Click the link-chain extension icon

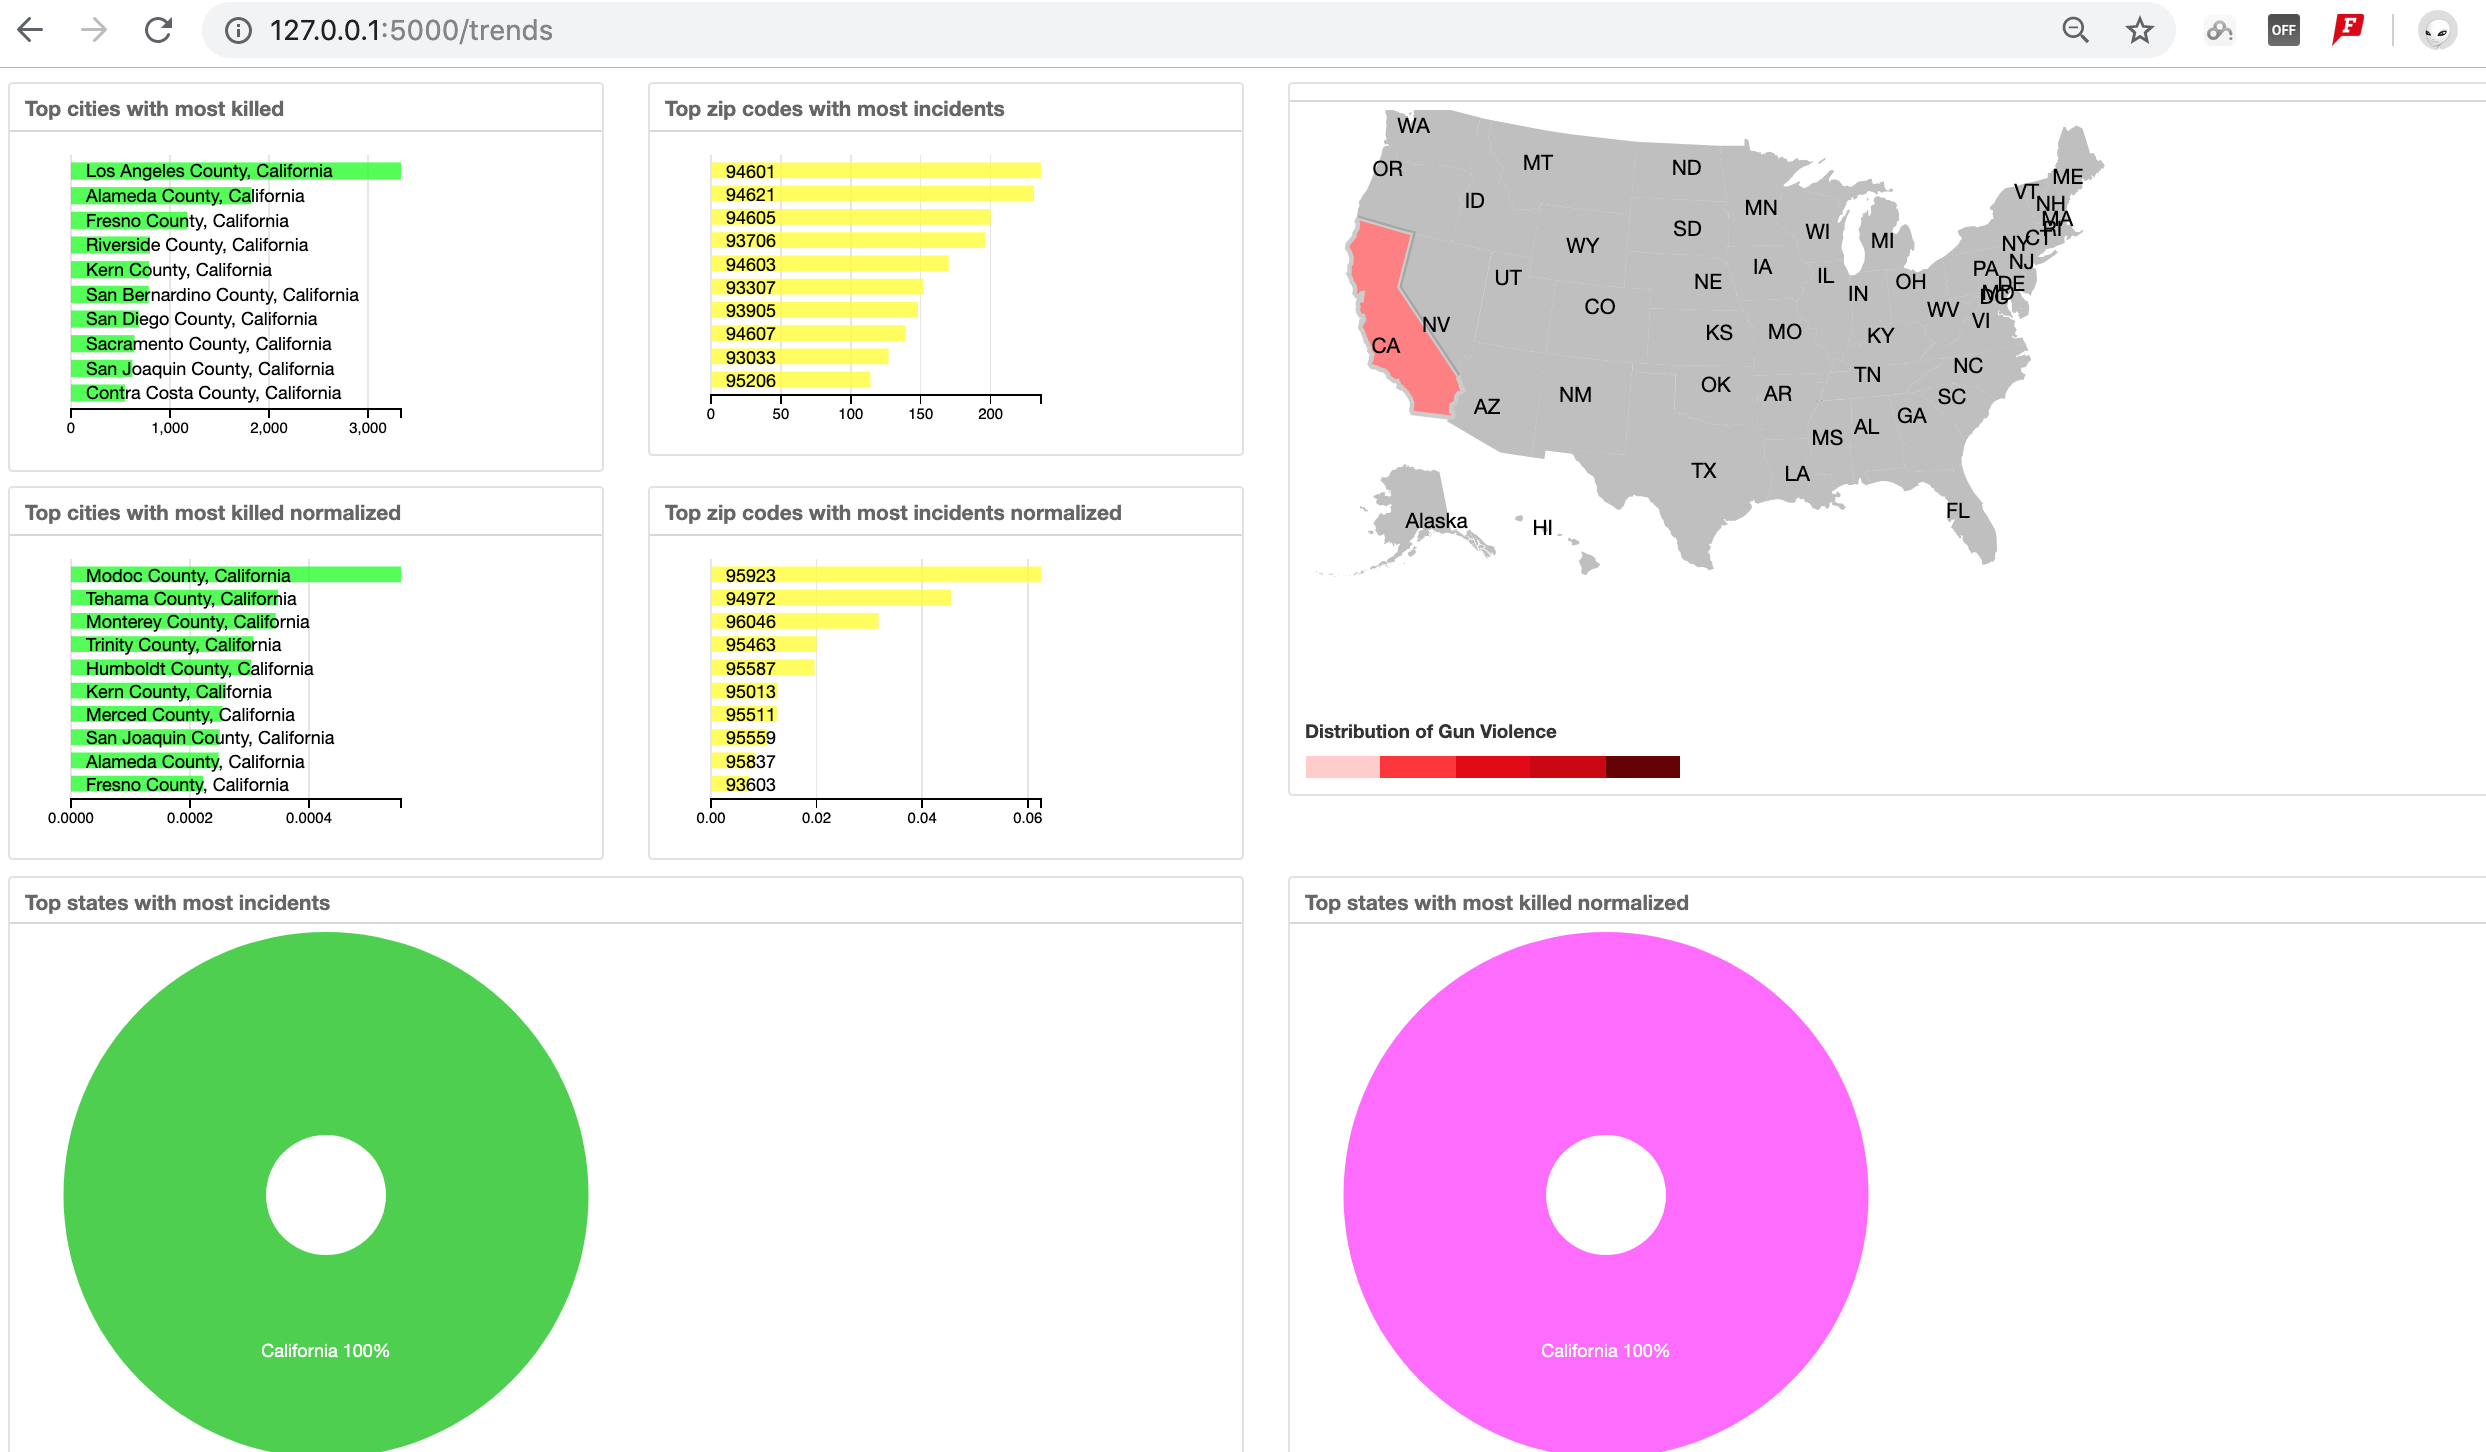coord(2219,30)
